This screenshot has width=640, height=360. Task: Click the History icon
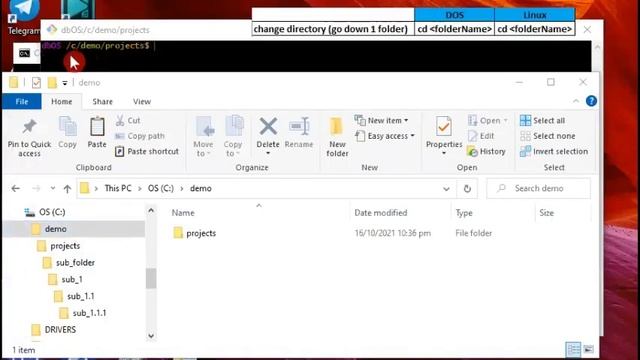[x=472, y=151]
